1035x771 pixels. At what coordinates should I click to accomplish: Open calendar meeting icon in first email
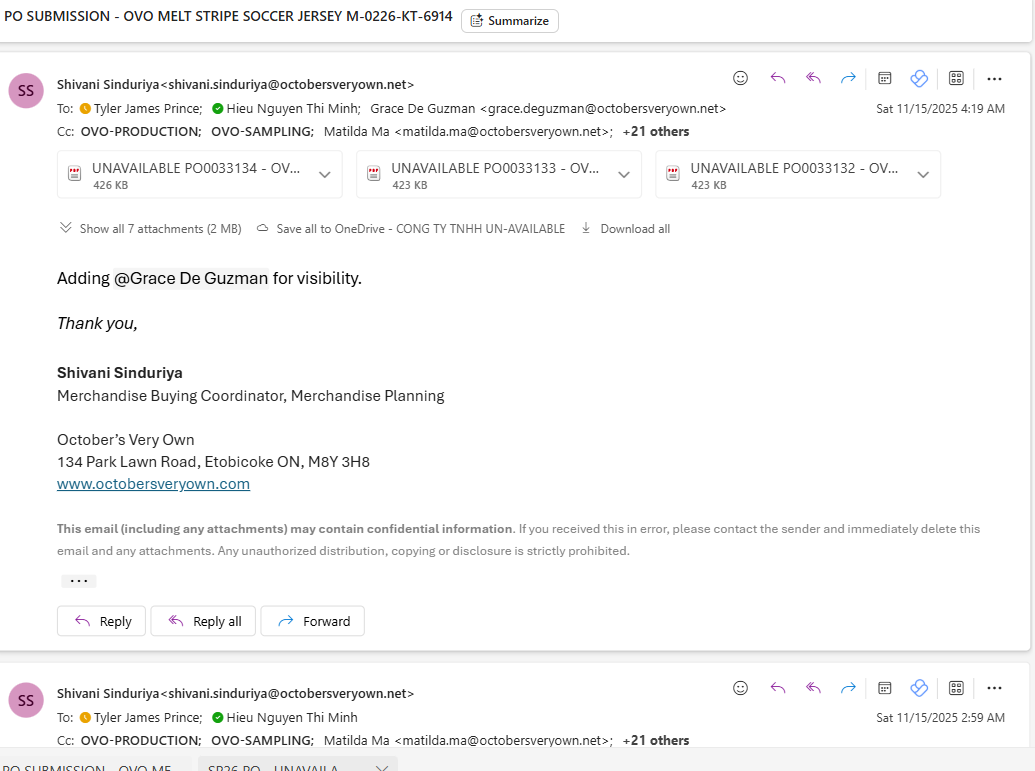(x=885, y=78)
